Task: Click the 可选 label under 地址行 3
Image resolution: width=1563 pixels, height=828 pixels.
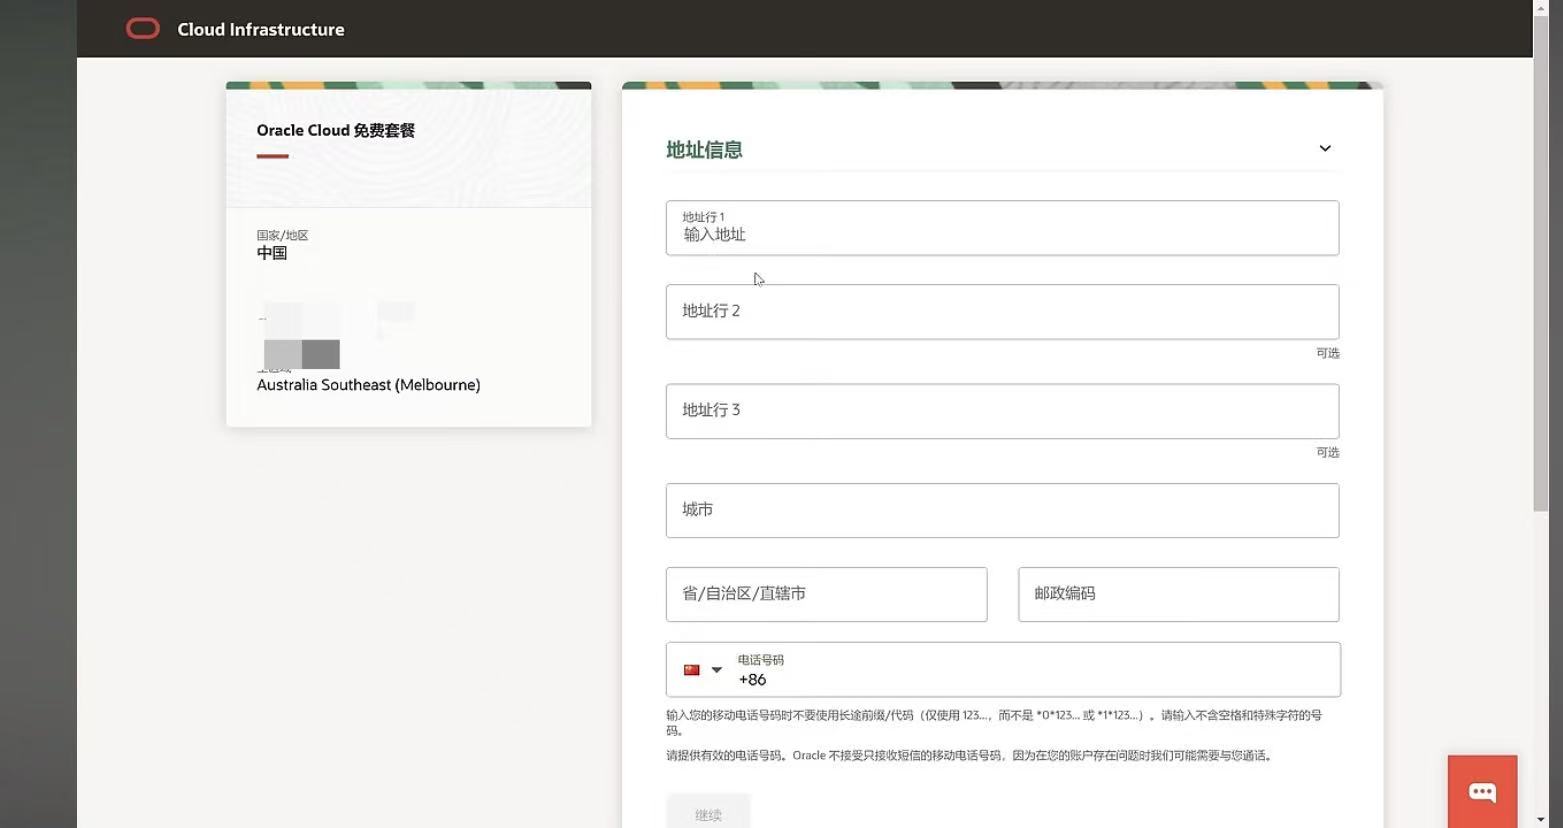Action: coord(1327,452)
